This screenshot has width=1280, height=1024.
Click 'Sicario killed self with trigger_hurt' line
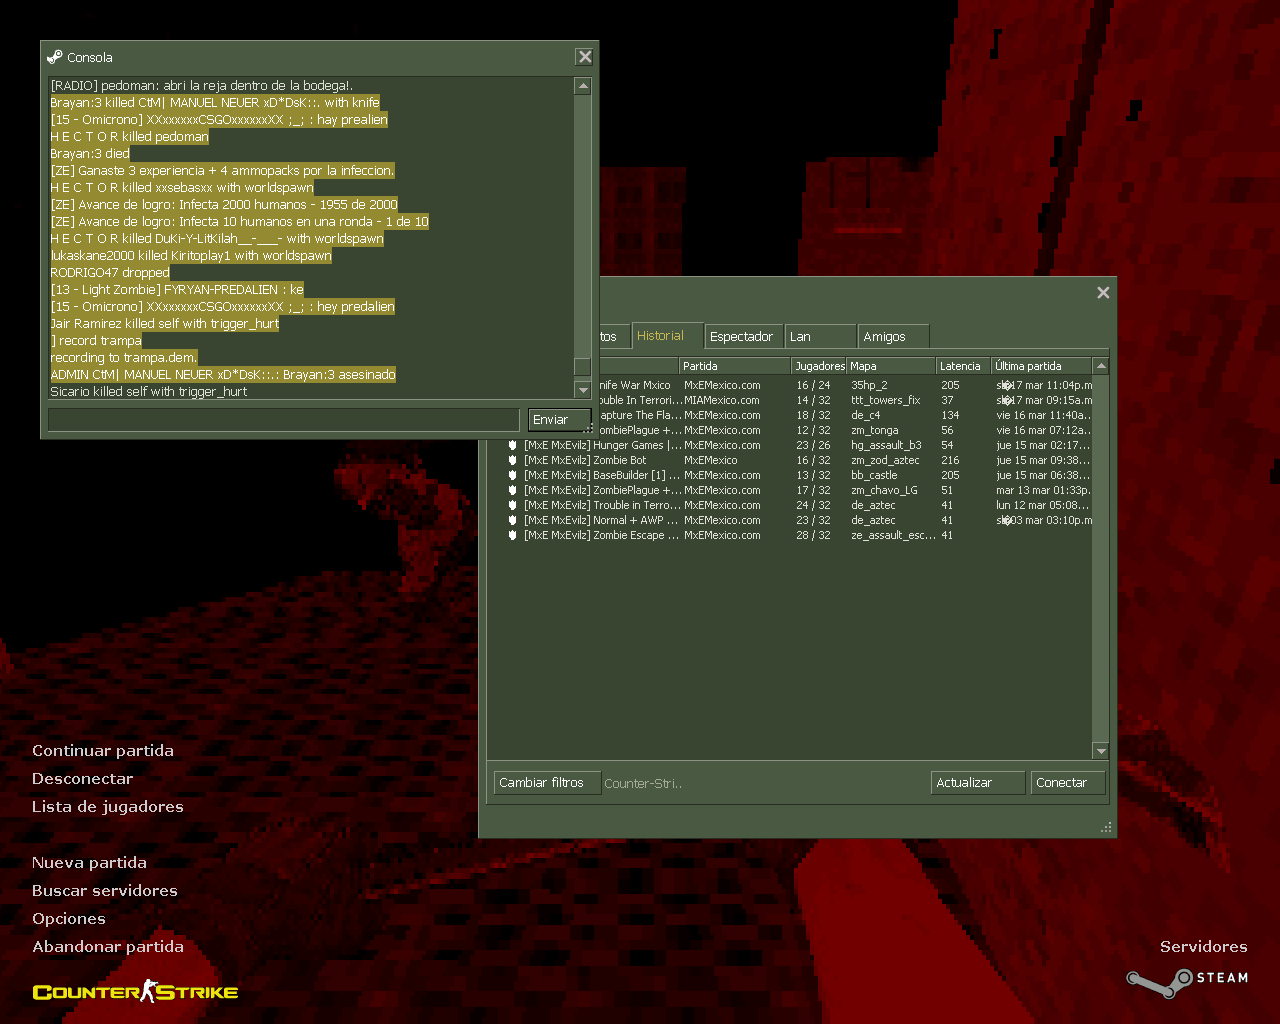pos(149,392)
